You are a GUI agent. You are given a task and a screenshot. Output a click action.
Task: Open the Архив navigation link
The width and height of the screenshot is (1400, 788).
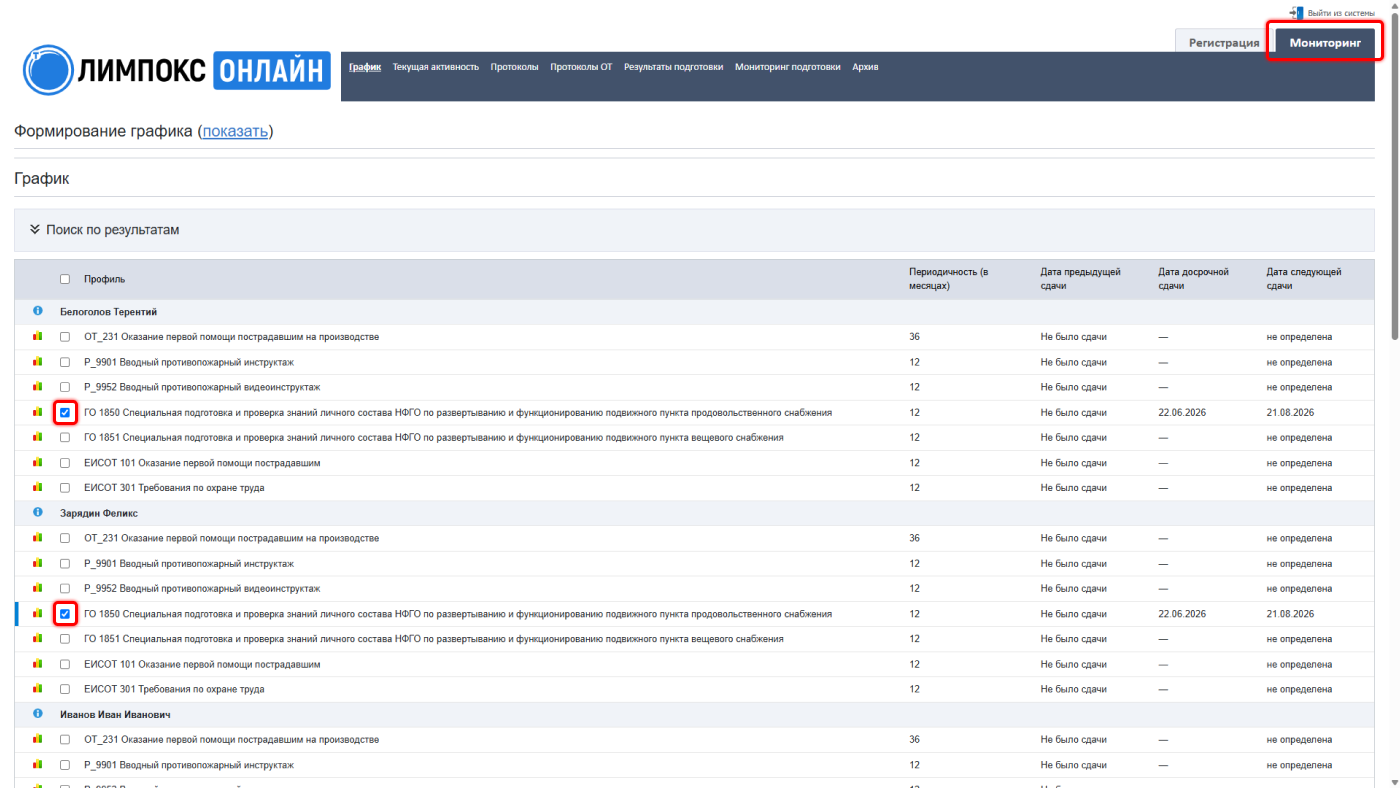click(865, 67)
